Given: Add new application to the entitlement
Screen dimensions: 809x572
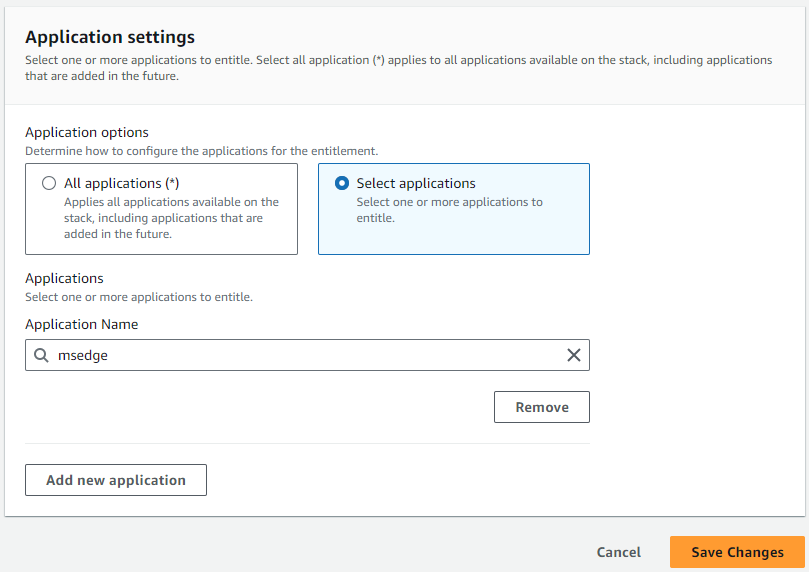Looking at the screenshot, I should (x=116, y=480).
